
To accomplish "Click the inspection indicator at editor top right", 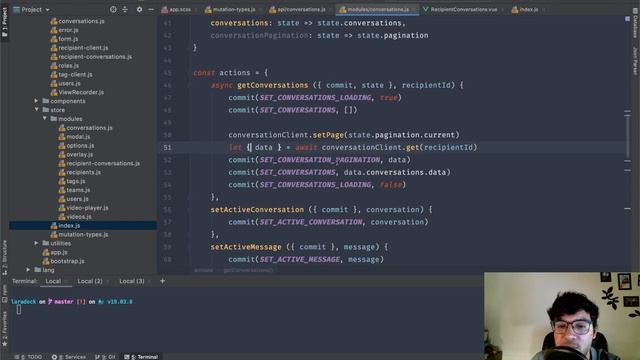I will click(x=627, y=19).
